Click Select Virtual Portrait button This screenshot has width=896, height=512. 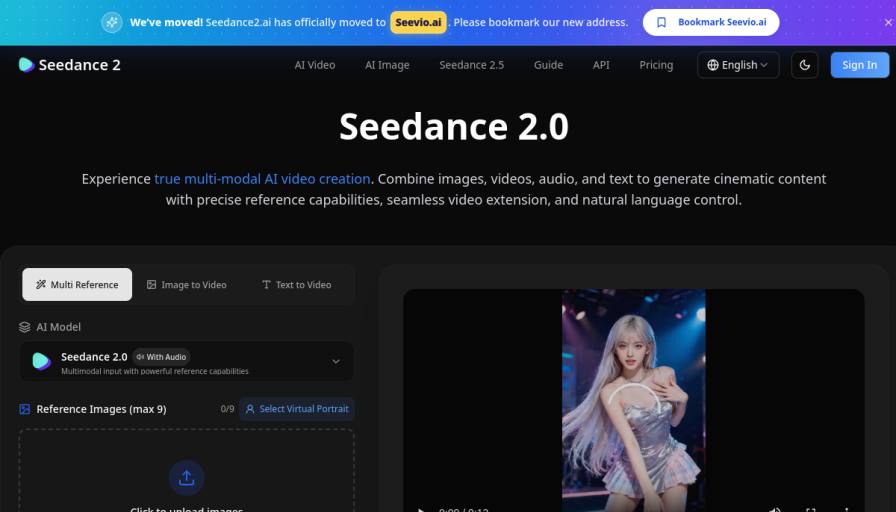[x=297, y=409]
